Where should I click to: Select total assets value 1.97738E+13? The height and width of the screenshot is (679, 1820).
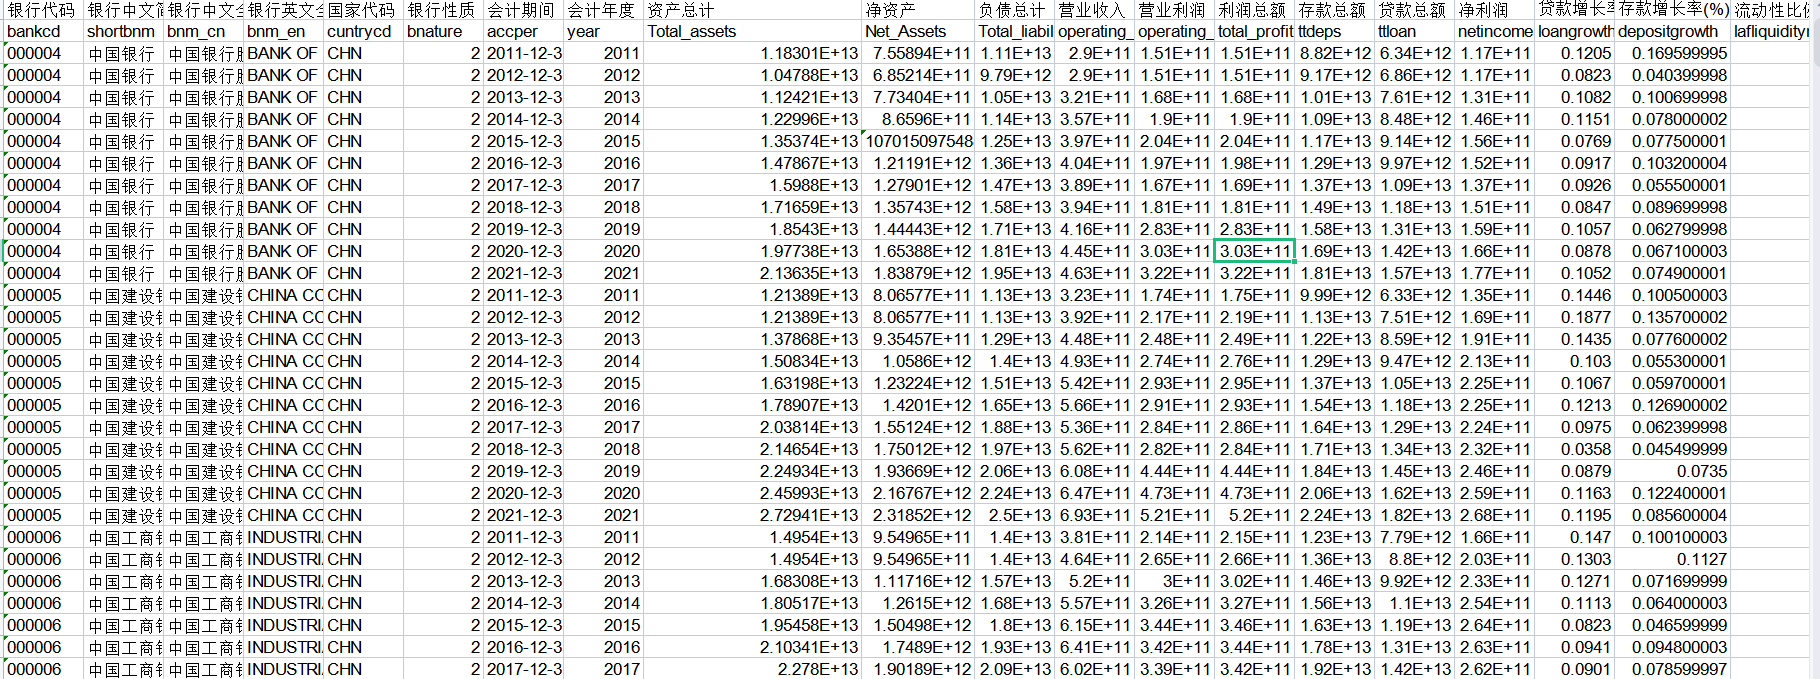pos(753,251)
